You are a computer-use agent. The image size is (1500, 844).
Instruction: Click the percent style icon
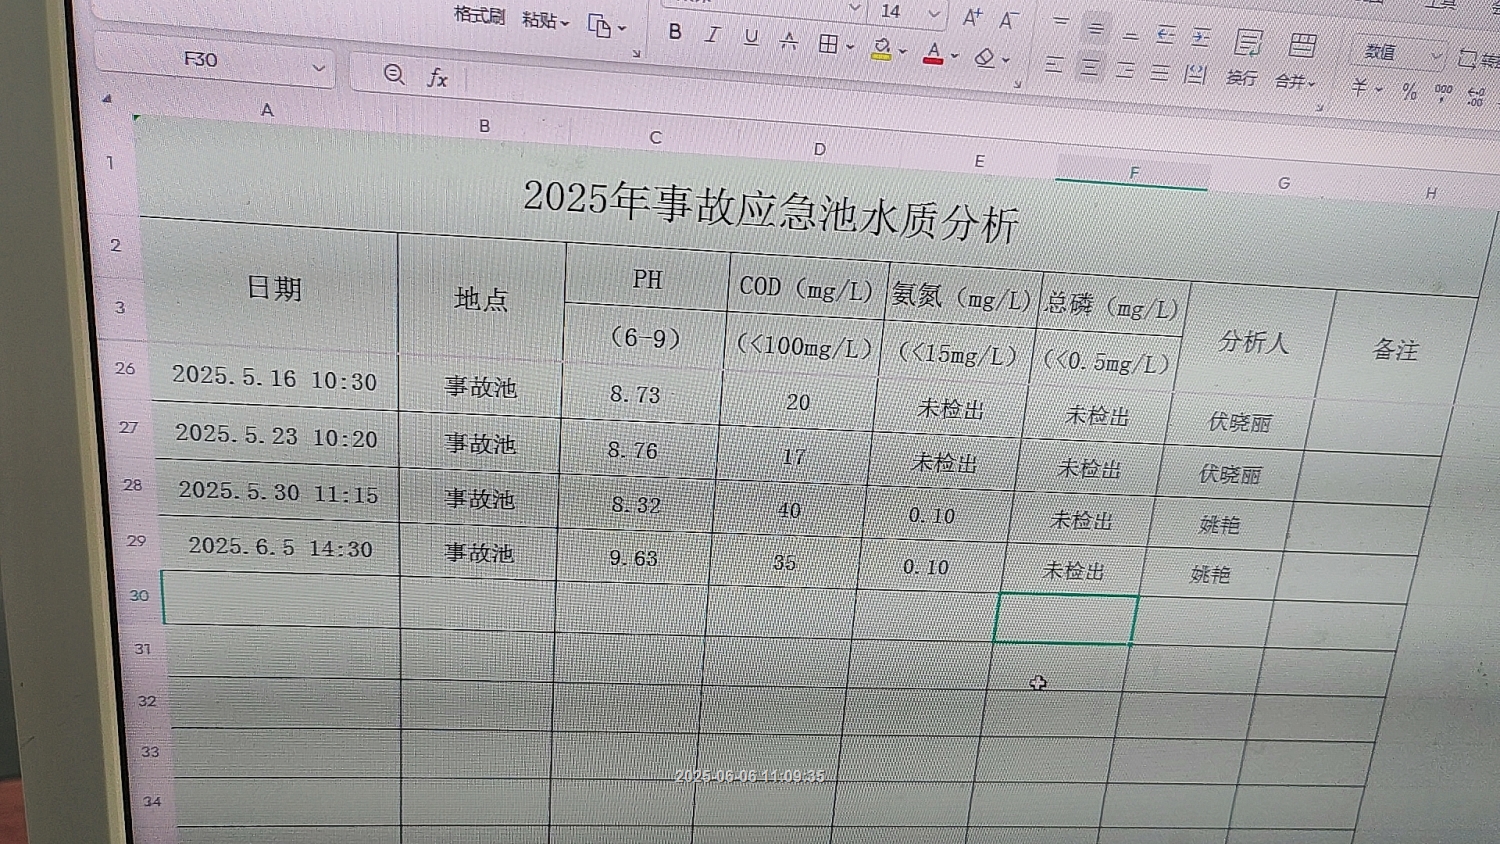pos(1410,91)
